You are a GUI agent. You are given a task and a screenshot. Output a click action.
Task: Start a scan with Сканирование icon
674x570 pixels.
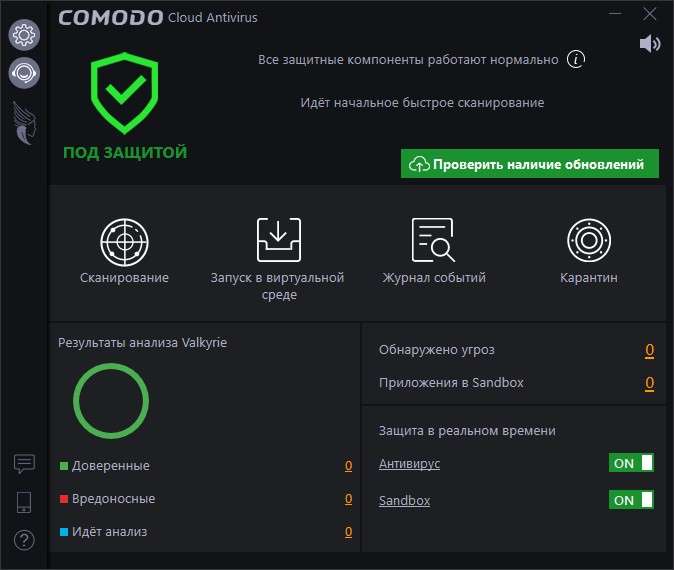pyautogui.click(x=124, y=242)
